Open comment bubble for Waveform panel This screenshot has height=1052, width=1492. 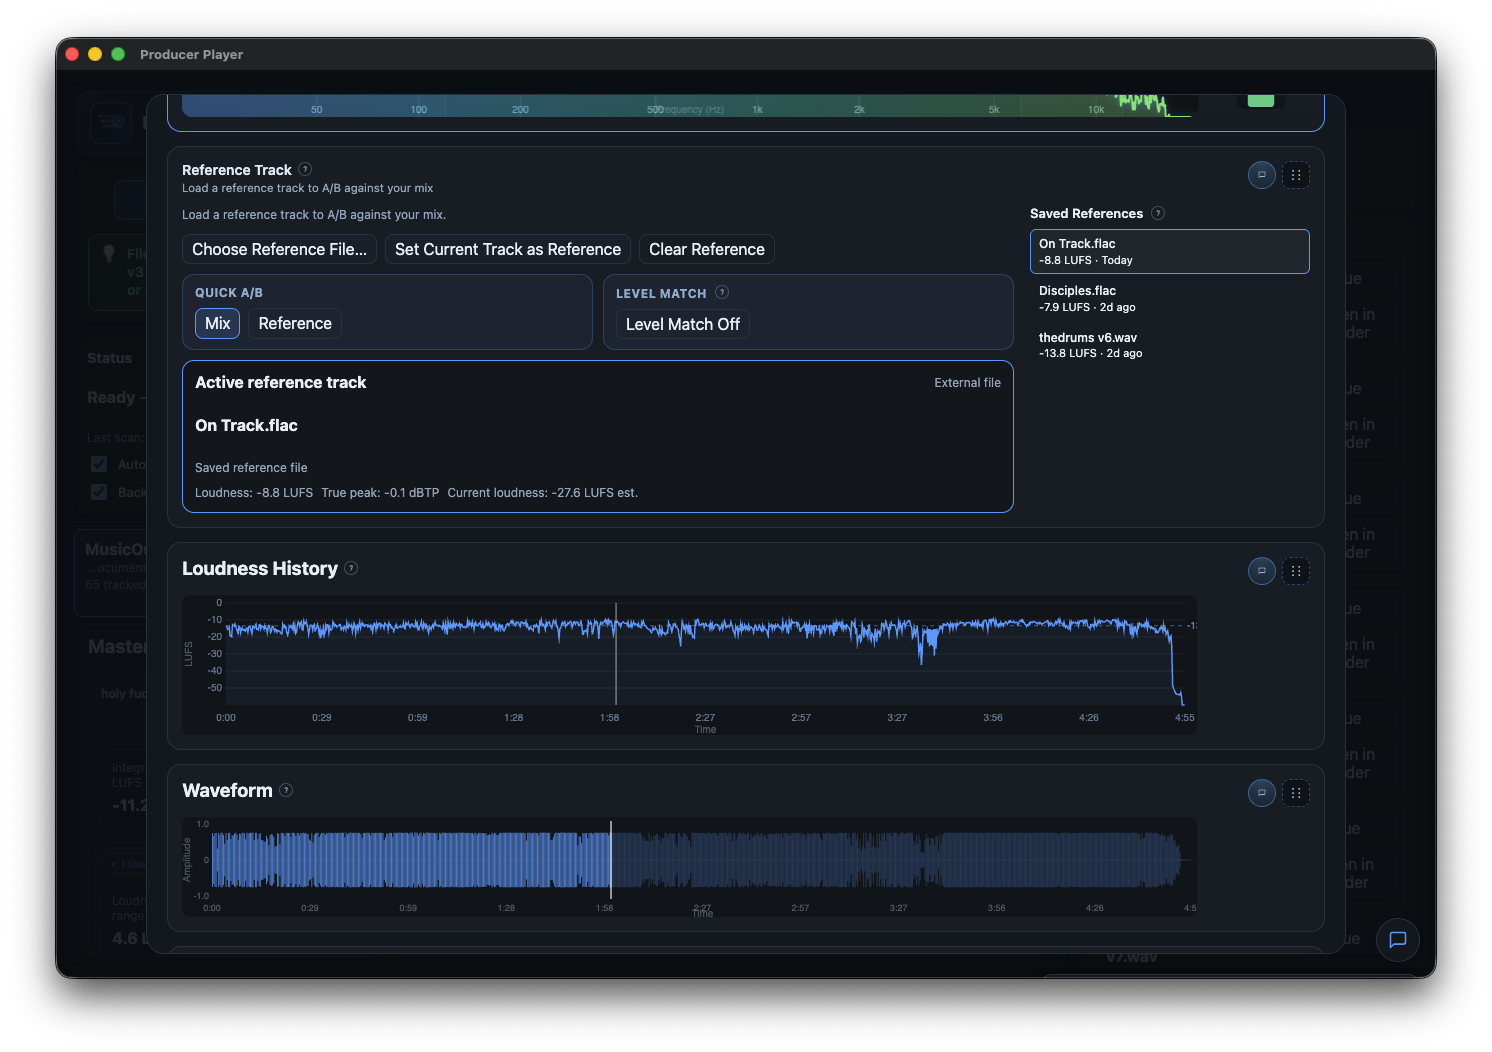1262,793
